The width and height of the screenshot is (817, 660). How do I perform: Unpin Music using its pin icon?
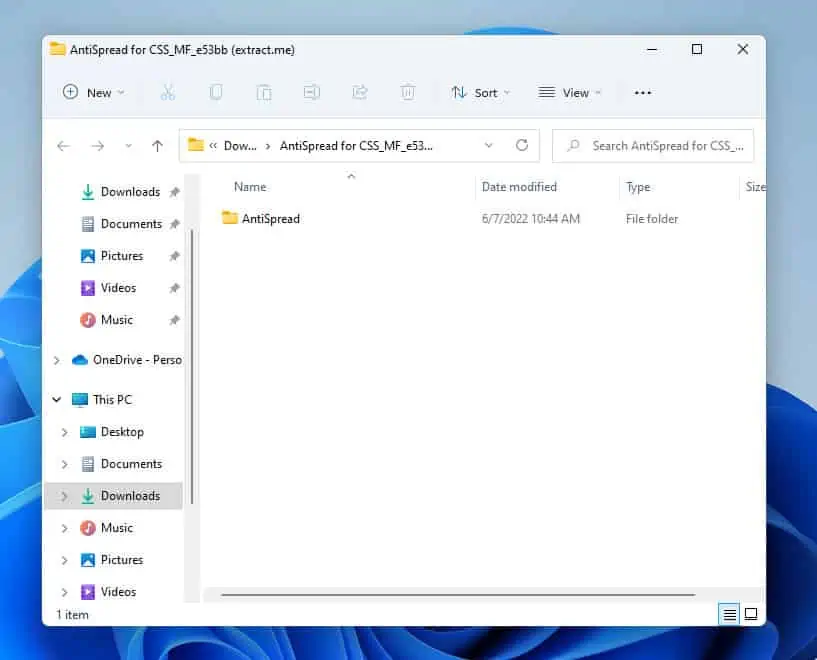coord(175,320)
